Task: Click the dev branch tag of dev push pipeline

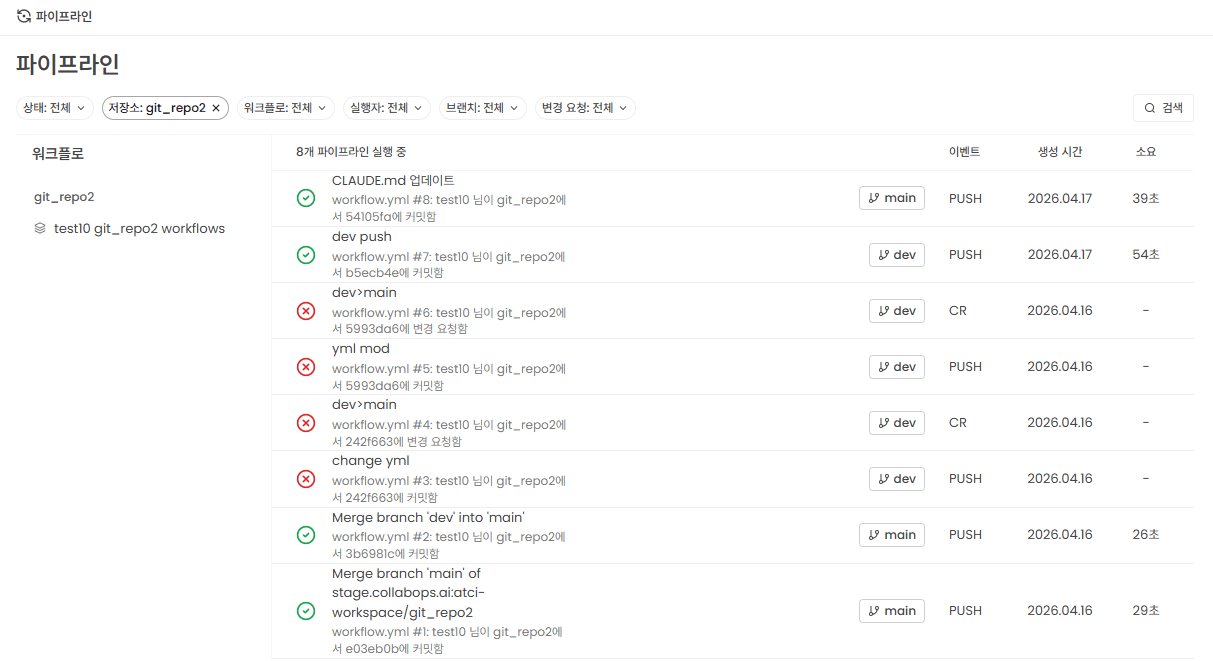Action: [897, 255]
